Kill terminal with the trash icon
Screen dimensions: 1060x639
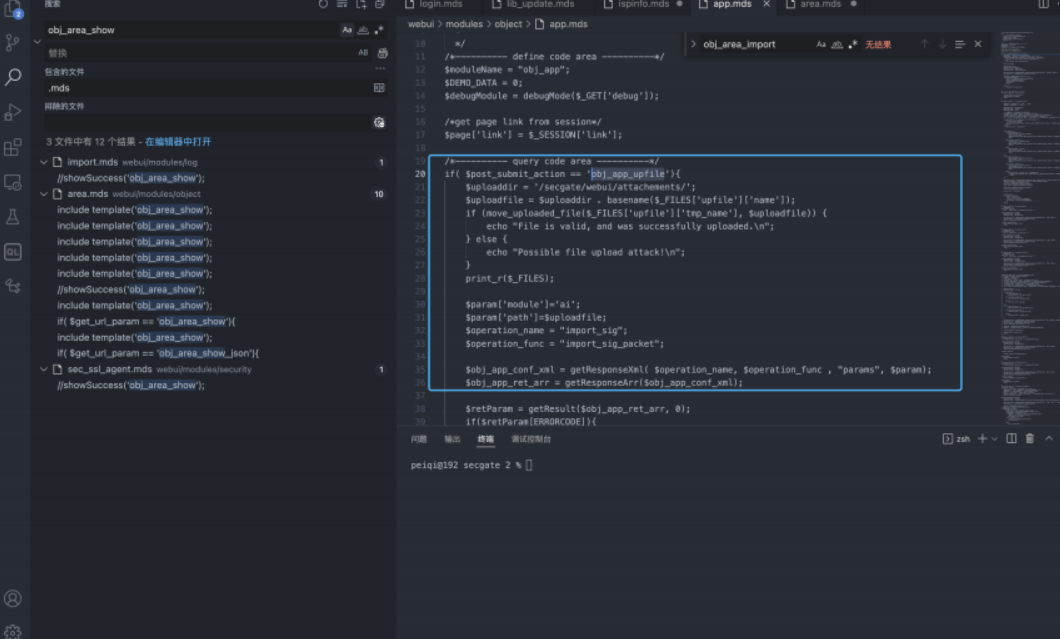[1029, 439]
